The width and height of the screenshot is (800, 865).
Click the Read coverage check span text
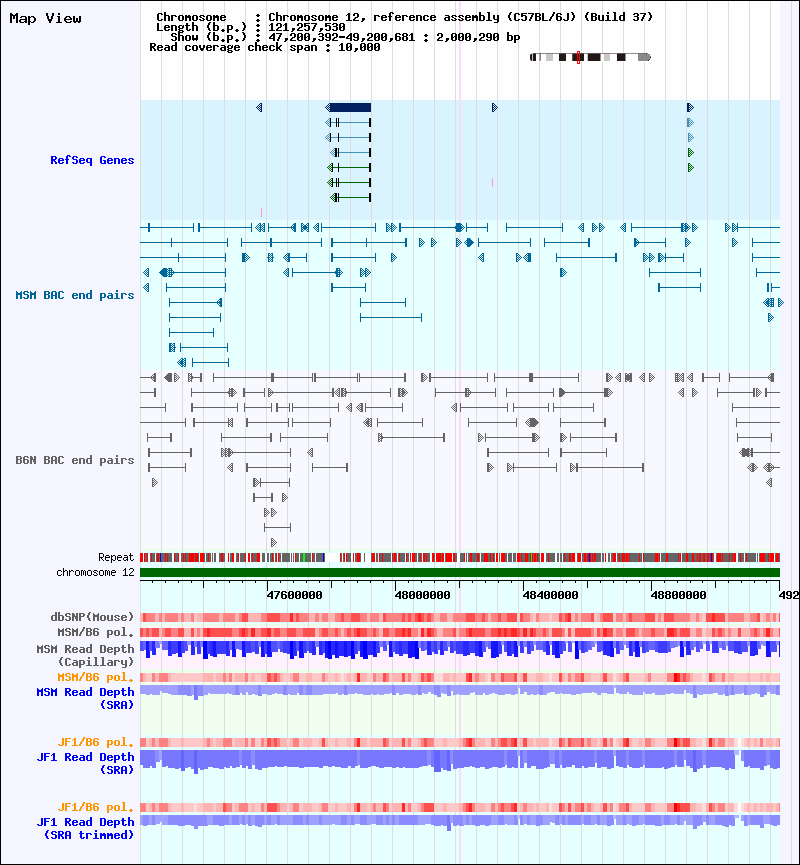[265, 47]
